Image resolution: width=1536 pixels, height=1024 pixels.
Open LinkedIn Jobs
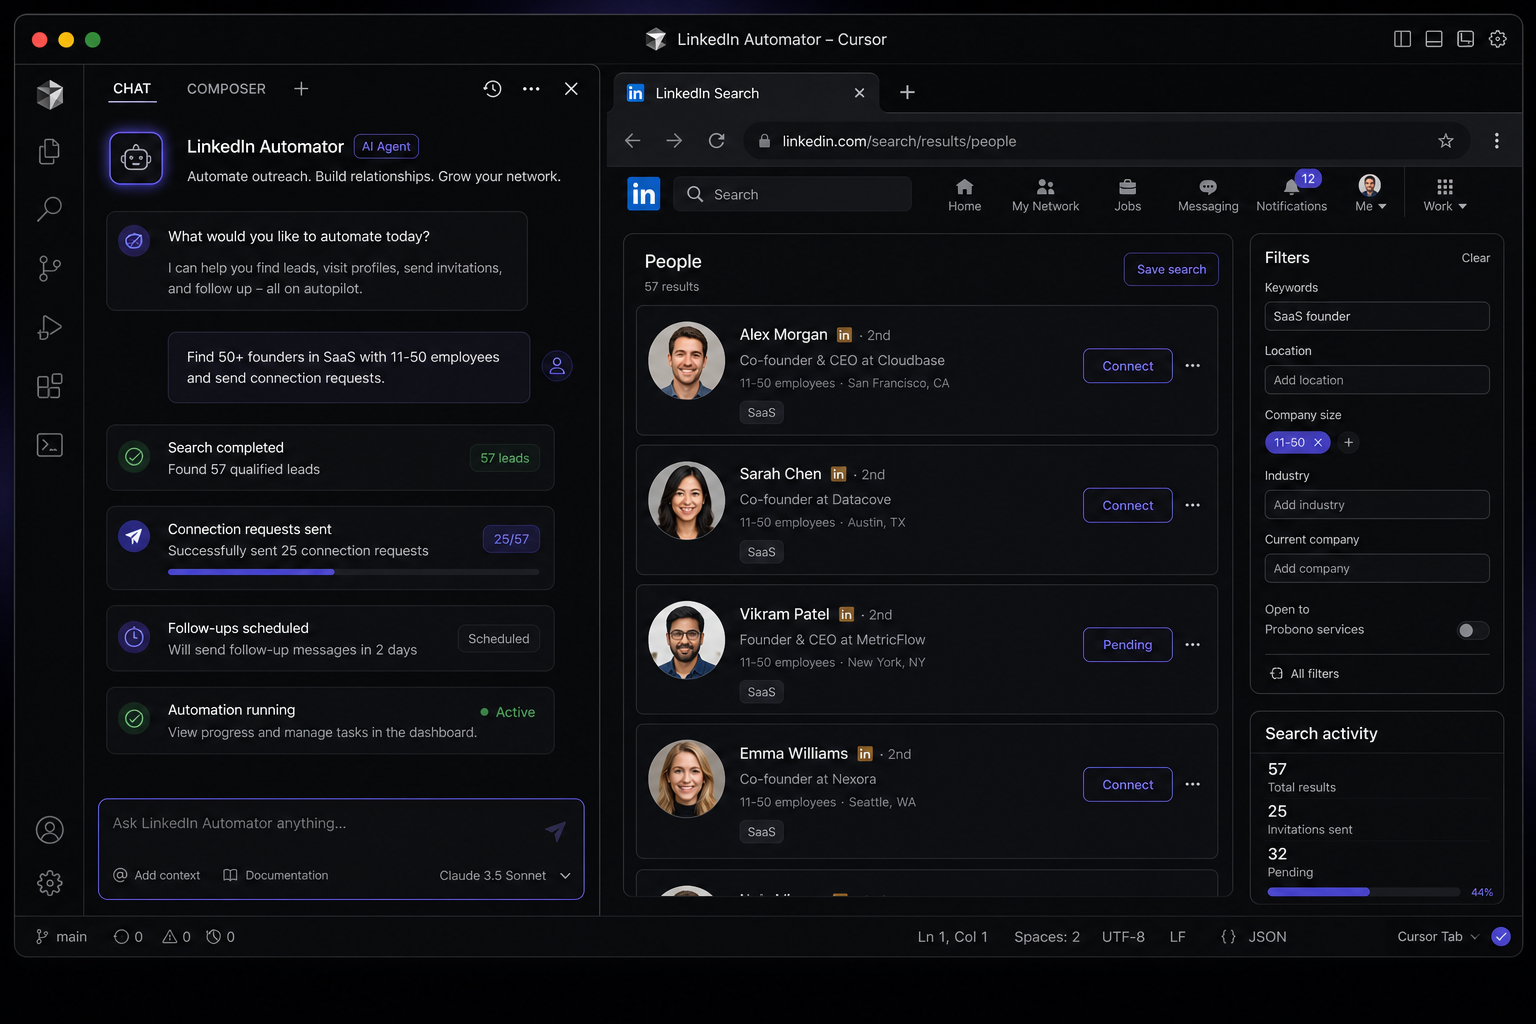(1127, 195)
